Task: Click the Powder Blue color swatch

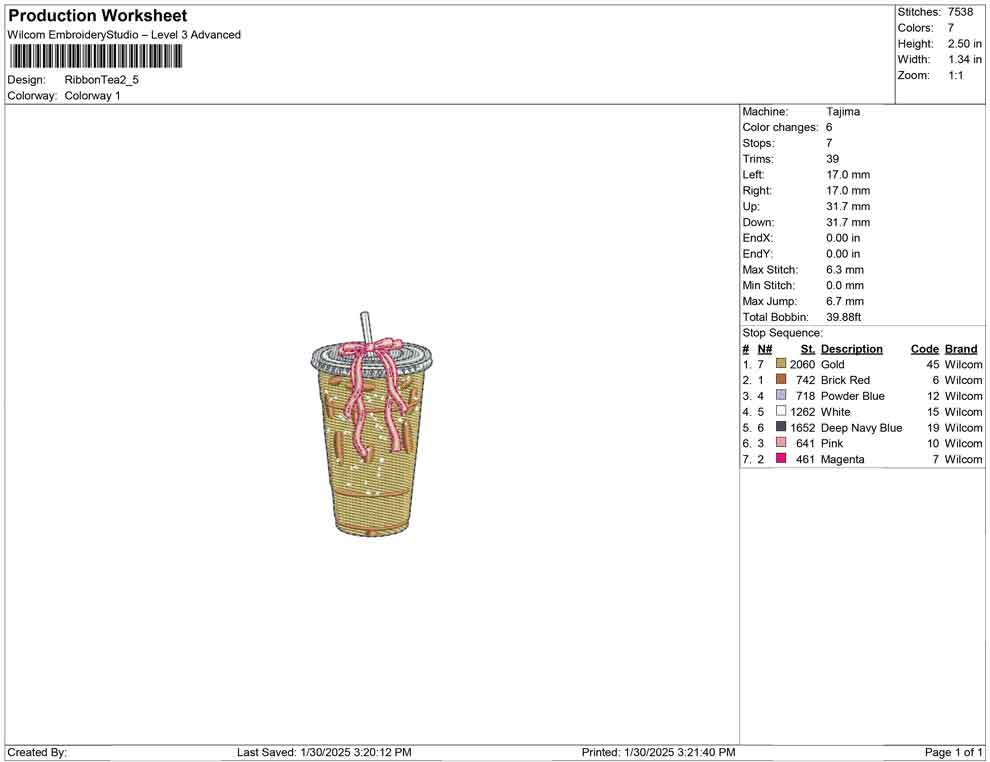Action: (x=781, y=395)
